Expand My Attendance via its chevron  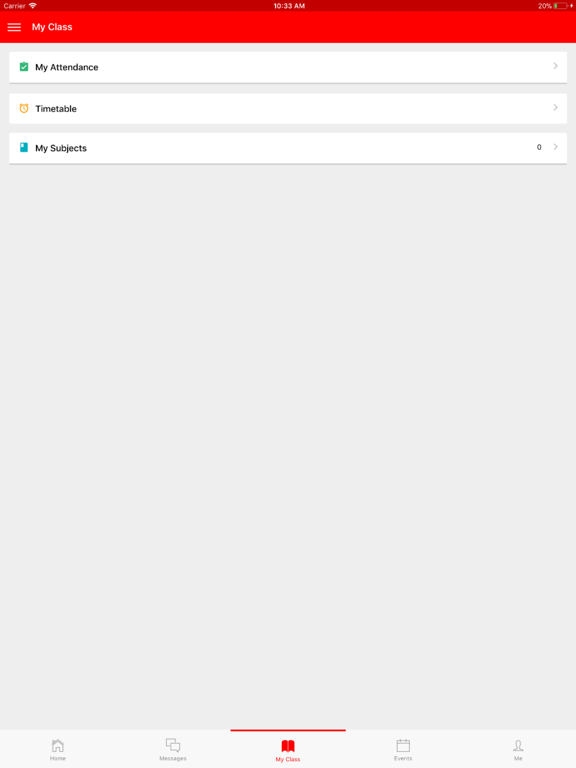coord(555,66)
